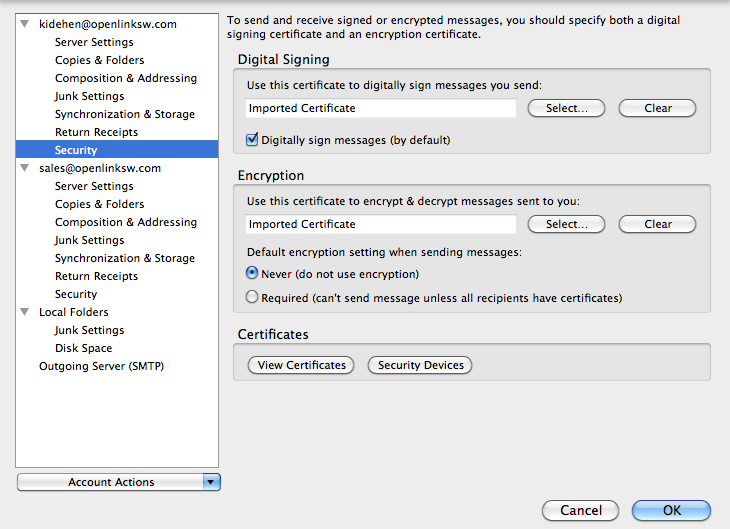Click Select for digital signing certificate
The width and height of the screenshot is (730, 529).
pos(566,108)
